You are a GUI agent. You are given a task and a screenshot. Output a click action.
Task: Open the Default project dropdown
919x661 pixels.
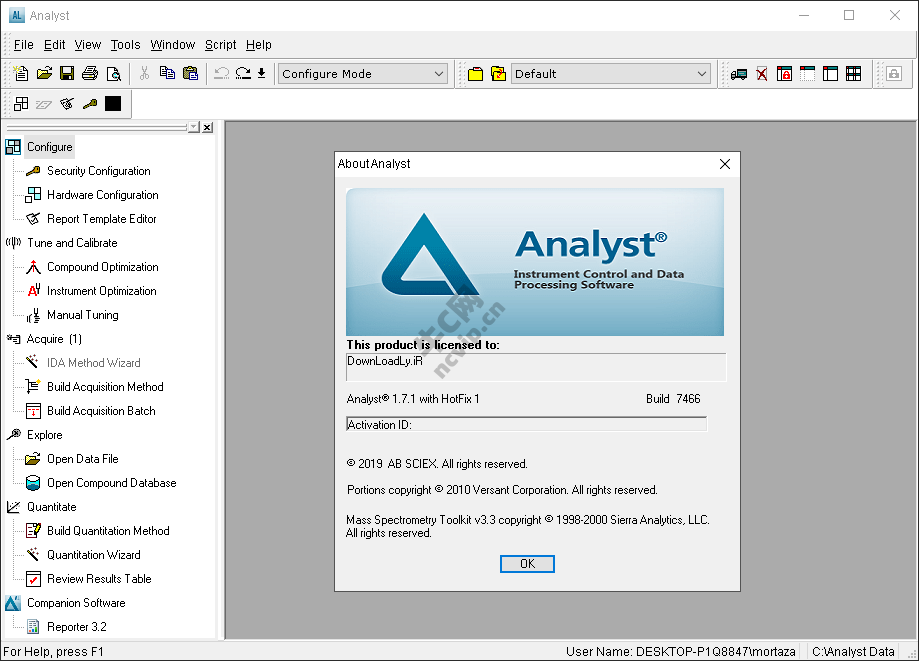[x=611, y=74]
